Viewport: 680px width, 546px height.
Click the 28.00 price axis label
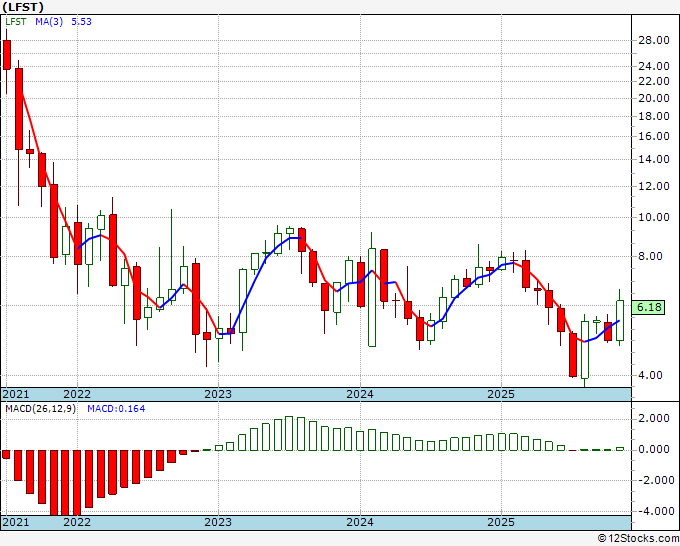click(x=654, y=40)
